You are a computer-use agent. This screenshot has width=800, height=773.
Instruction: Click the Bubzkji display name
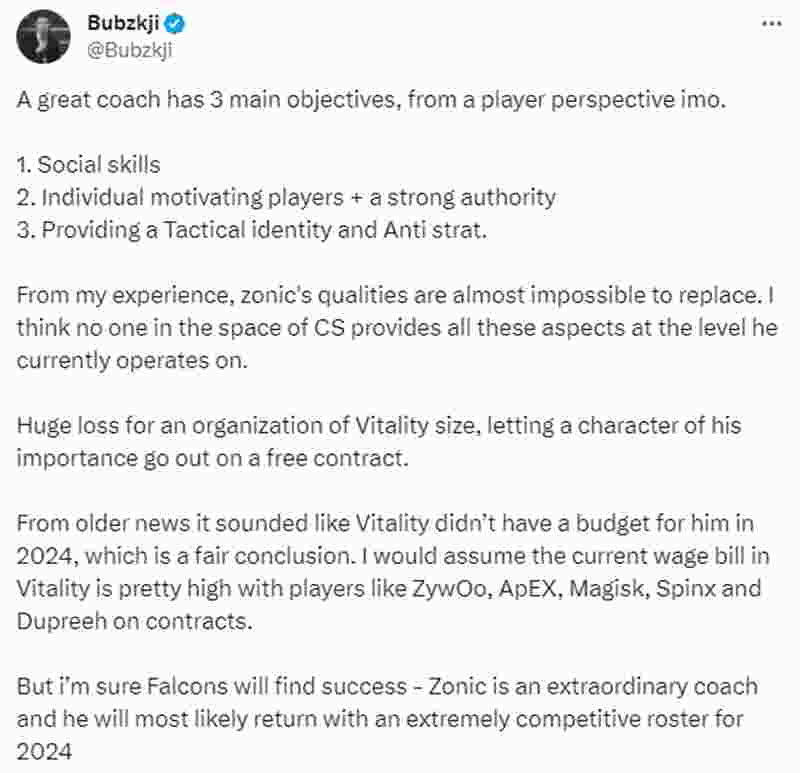(123, 23)
